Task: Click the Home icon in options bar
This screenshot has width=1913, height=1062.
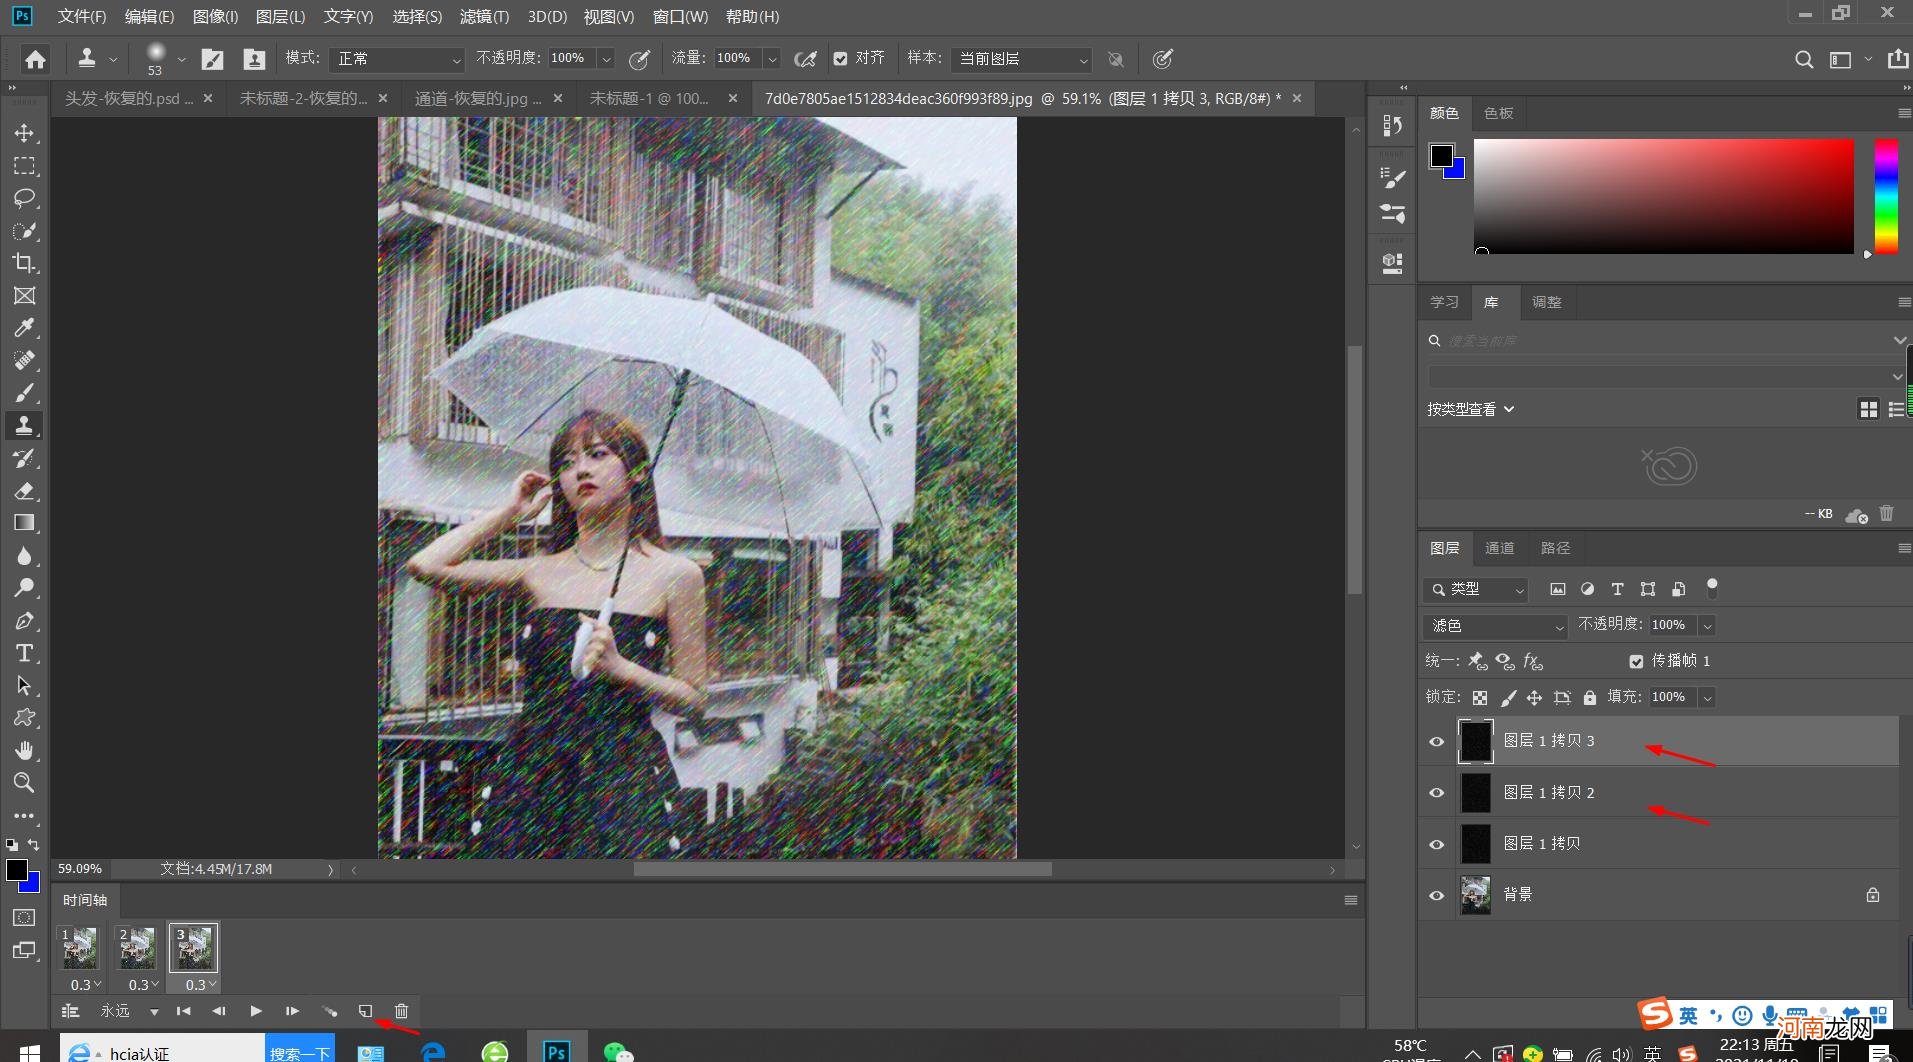Action: click(x=35, y=59)
